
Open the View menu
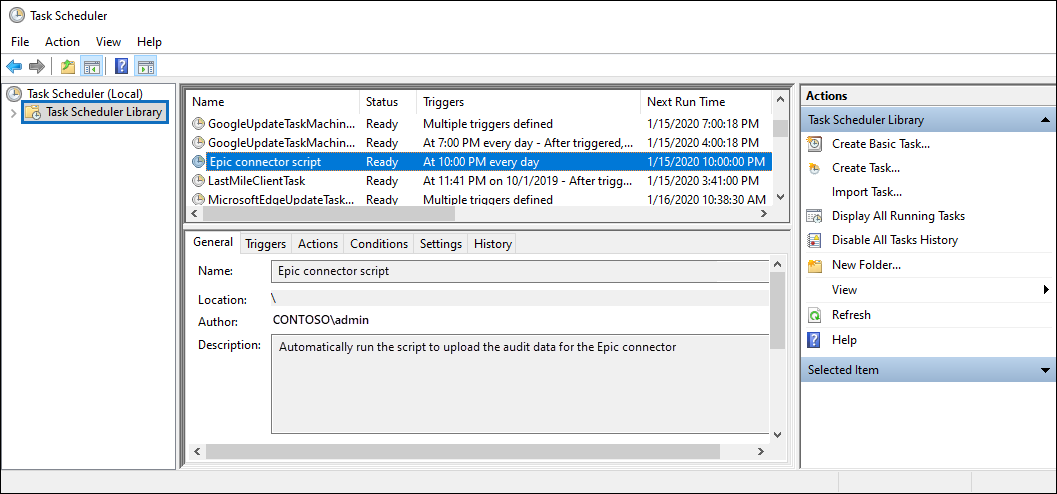[x=109, y=42]
